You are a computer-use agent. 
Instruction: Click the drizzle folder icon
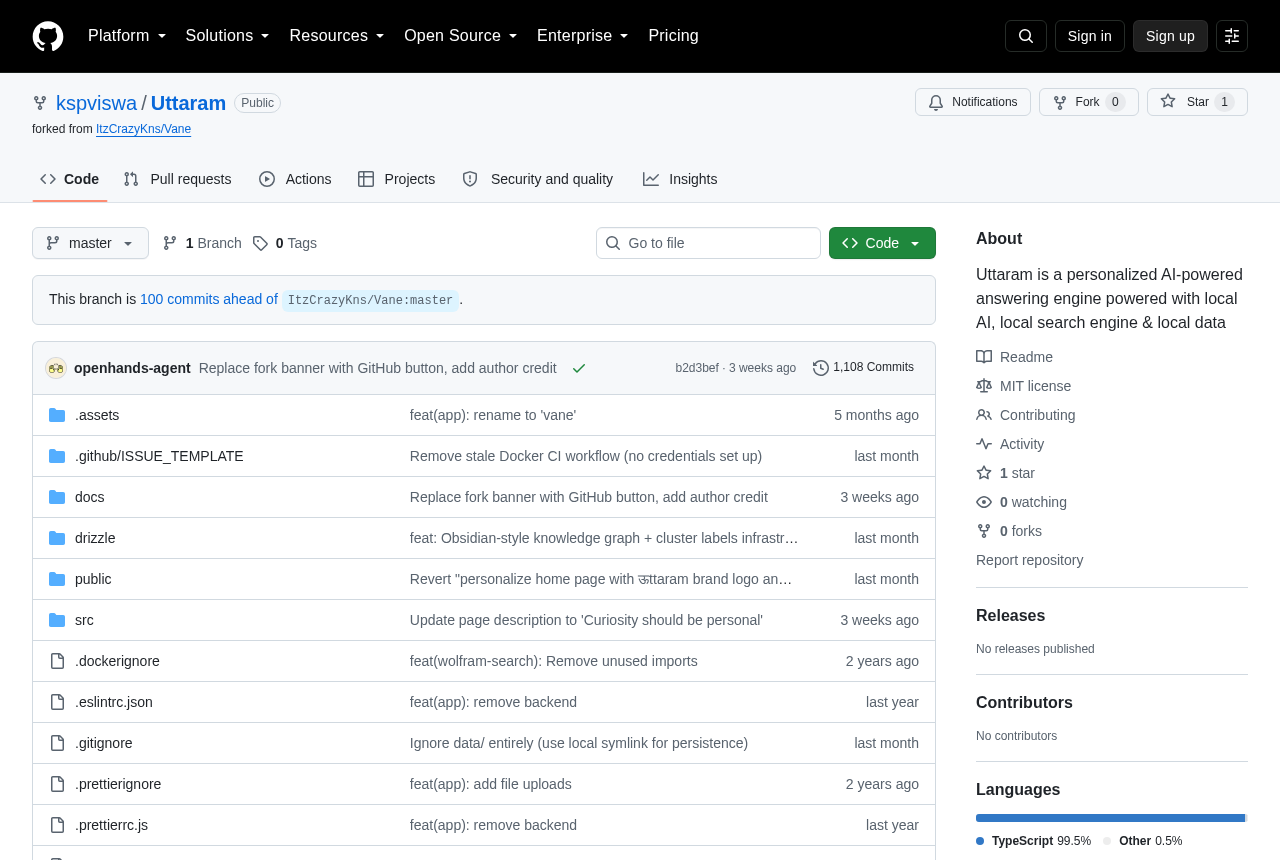pos(57,538)
